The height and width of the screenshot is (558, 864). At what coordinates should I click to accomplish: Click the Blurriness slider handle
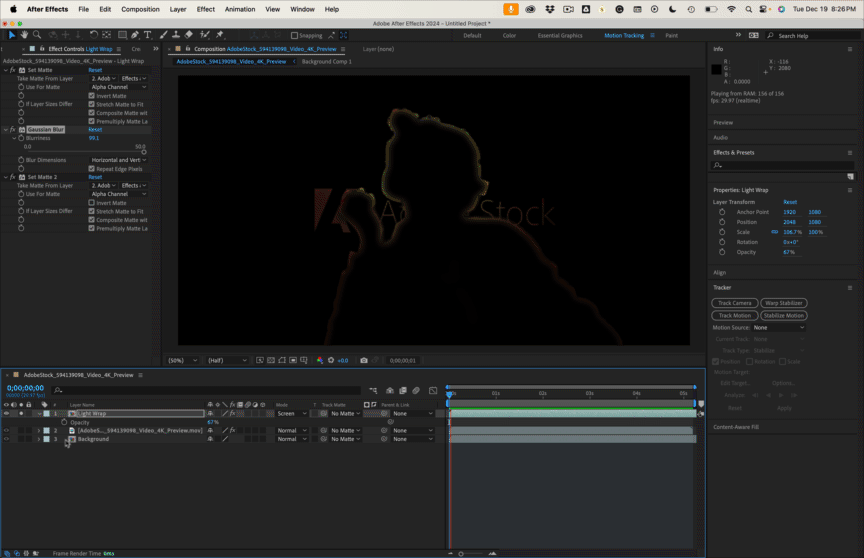[144, 152]
